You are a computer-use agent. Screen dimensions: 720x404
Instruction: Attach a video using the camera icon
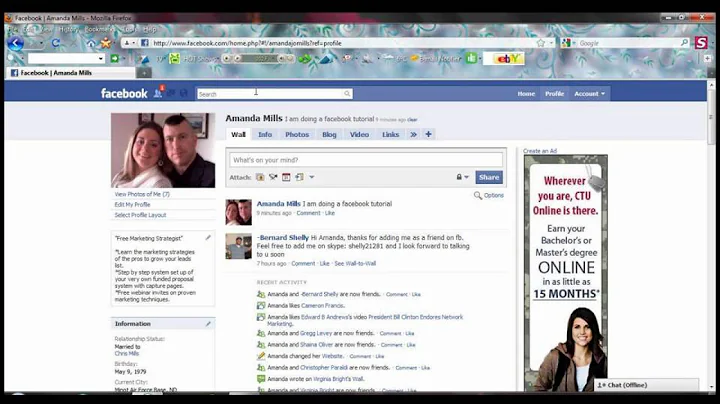(273, 177)
